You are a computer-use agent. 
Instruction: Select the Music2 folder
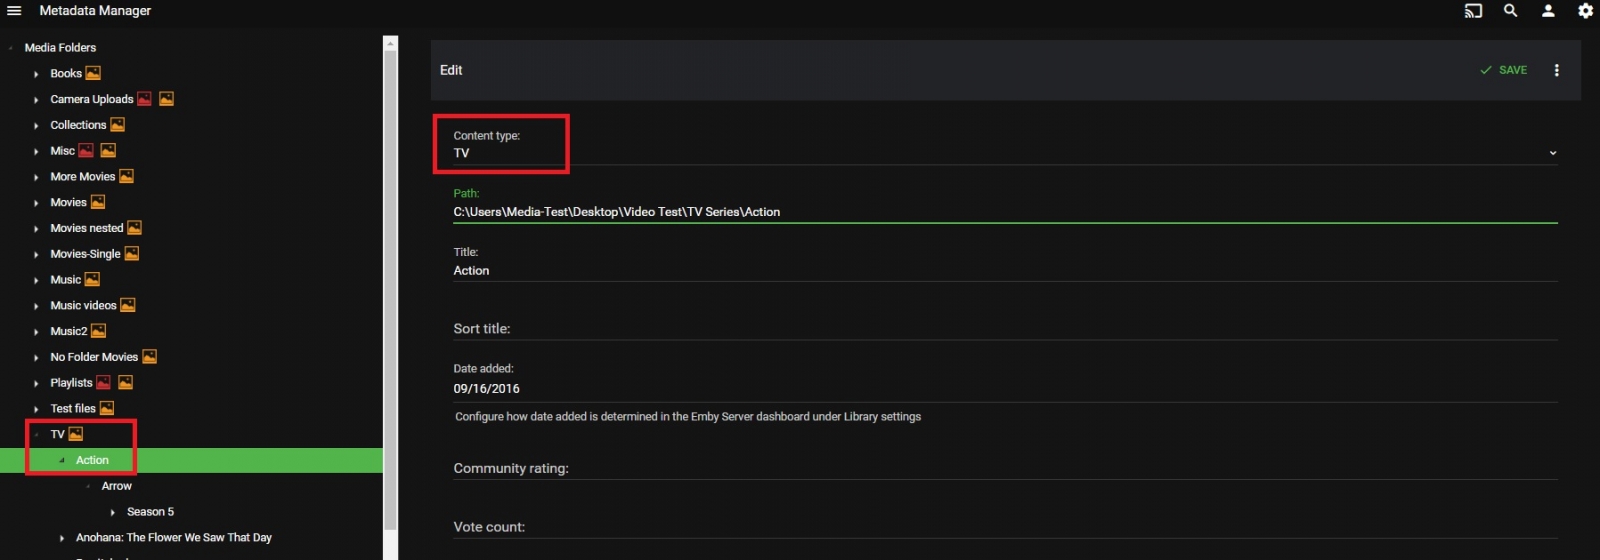pyautogui.click(x=69, y=331)
